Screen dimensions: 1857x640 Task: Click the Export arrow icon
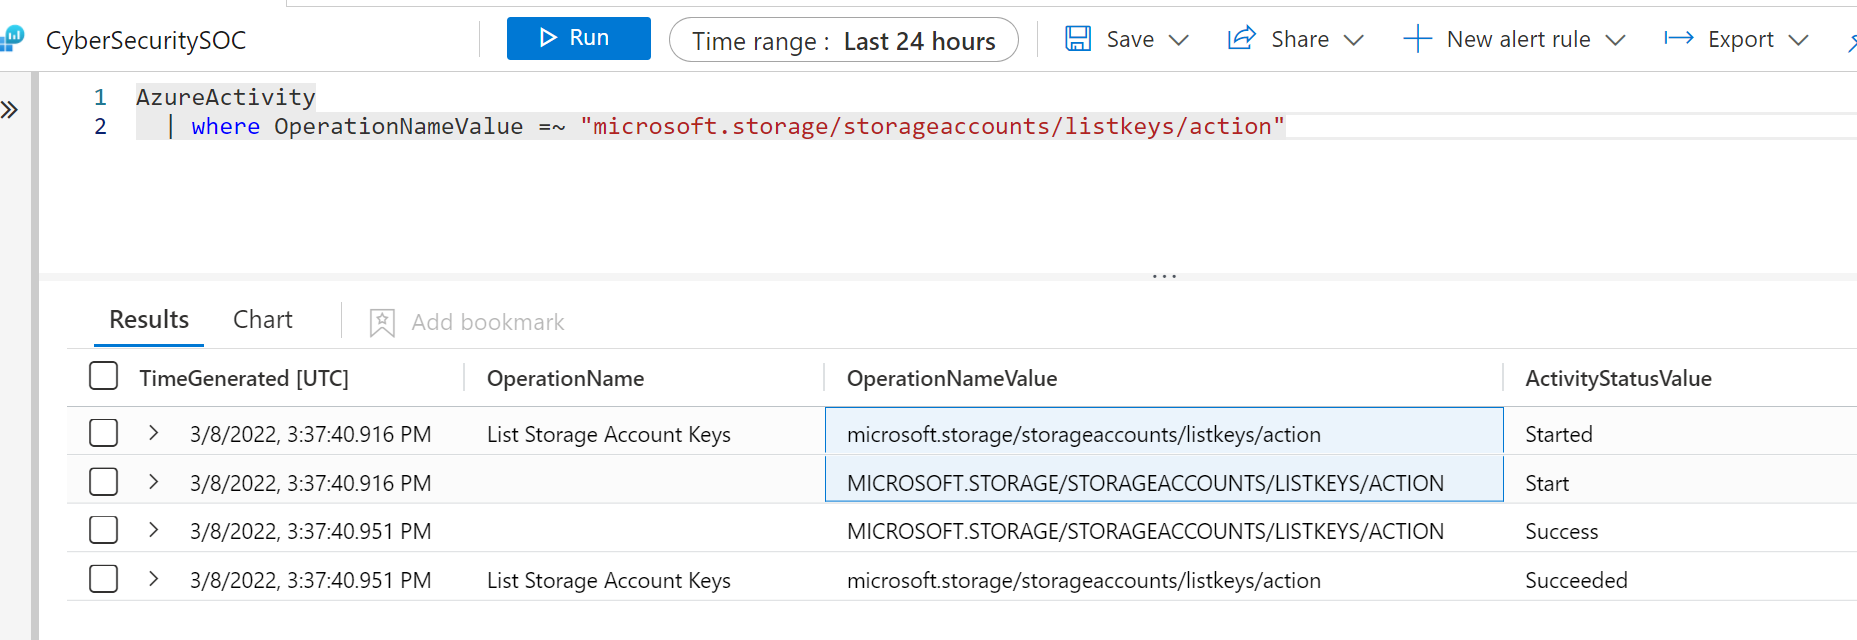[1679, 38]
